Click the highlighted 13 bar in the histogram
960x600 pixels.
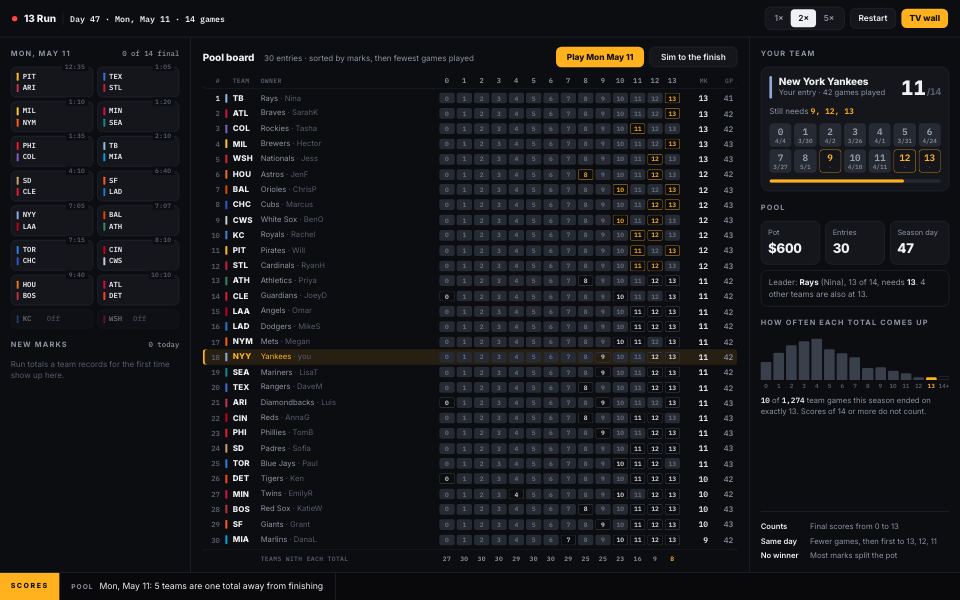coord(931,378)
